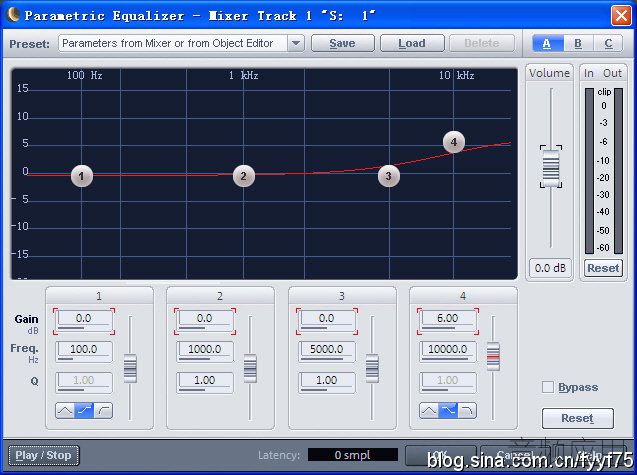The height and width of the screenshot is (475, 637).
Task: Switch to comparison setting C
Action: [608, 43]
